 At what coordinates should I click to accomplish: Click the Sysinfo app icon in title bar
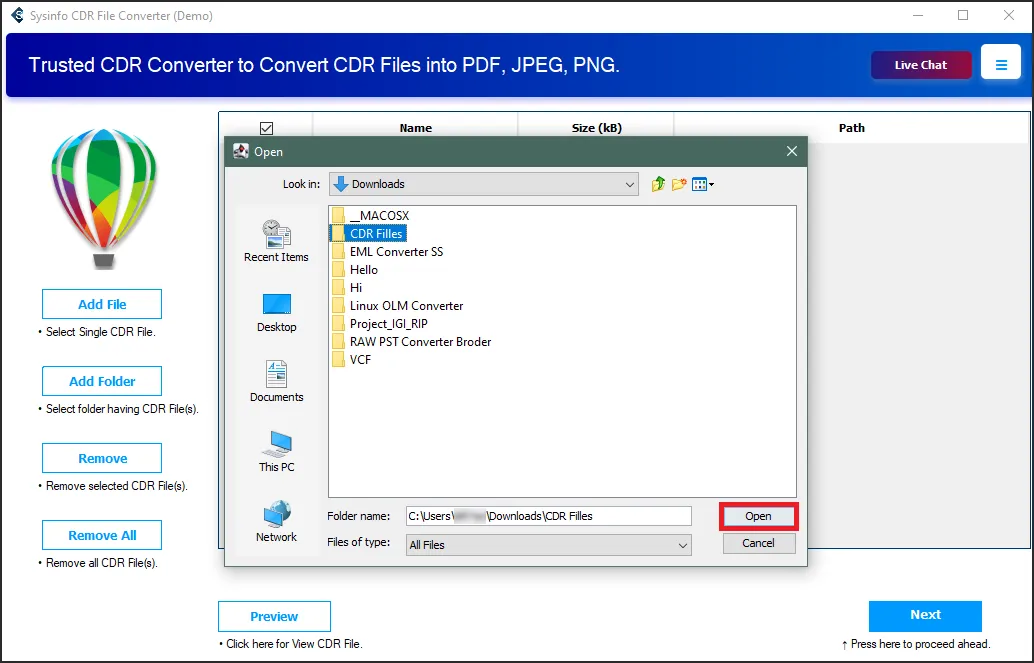pos(17,15)
